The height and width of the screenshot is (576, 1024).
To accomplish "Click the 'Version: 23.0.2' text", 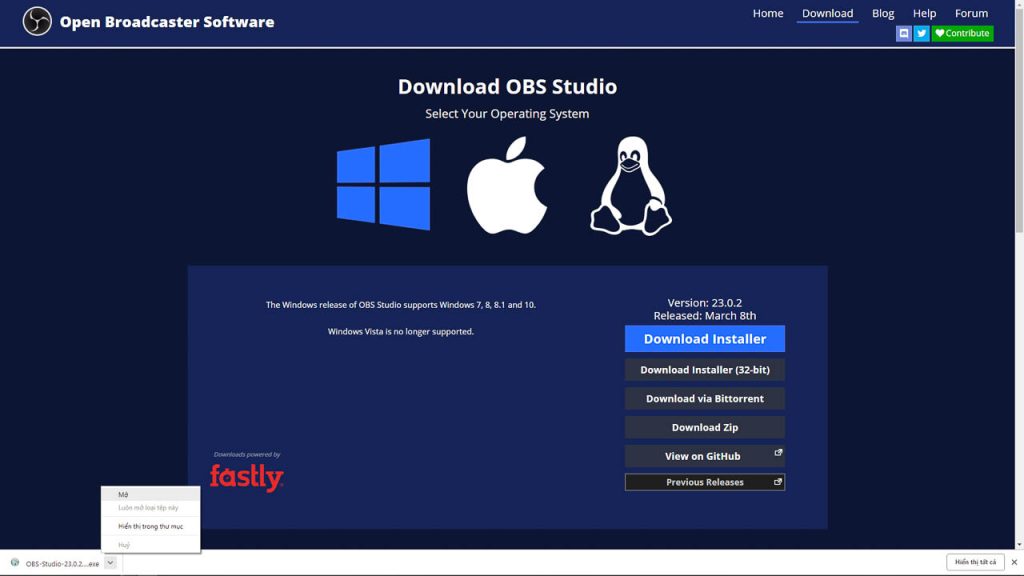I will [x=705, y=303].
